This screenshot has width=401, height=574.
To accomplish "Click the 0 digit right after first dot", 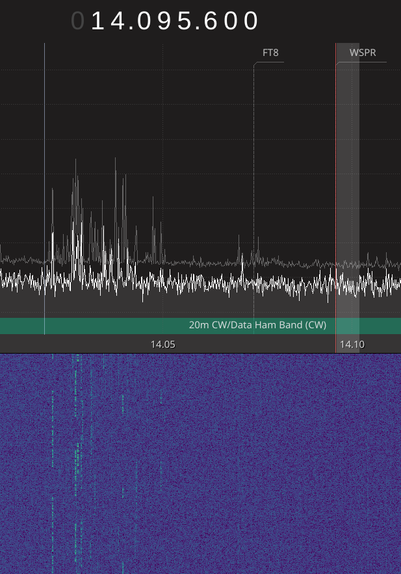I will click(x=144, y=21).
